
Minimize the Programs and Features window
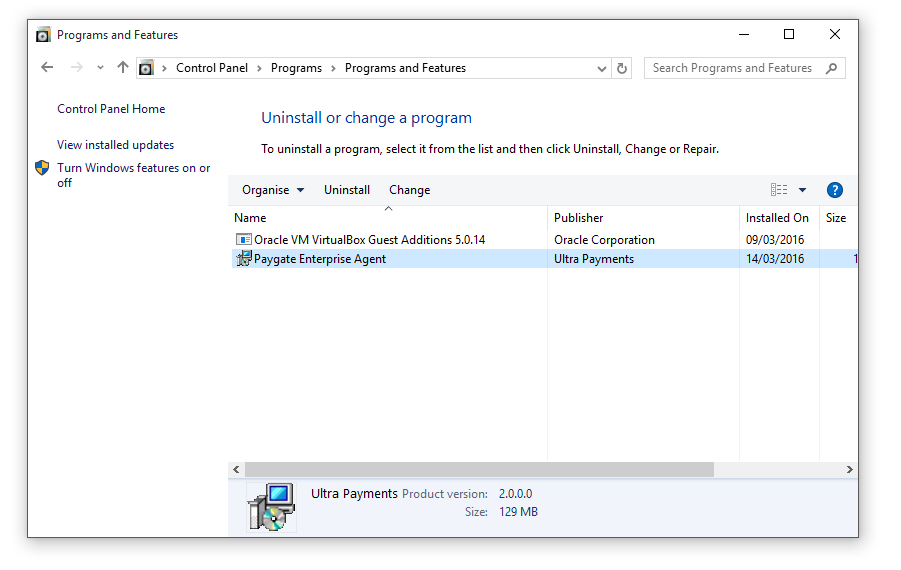click(x=744, y=34)
